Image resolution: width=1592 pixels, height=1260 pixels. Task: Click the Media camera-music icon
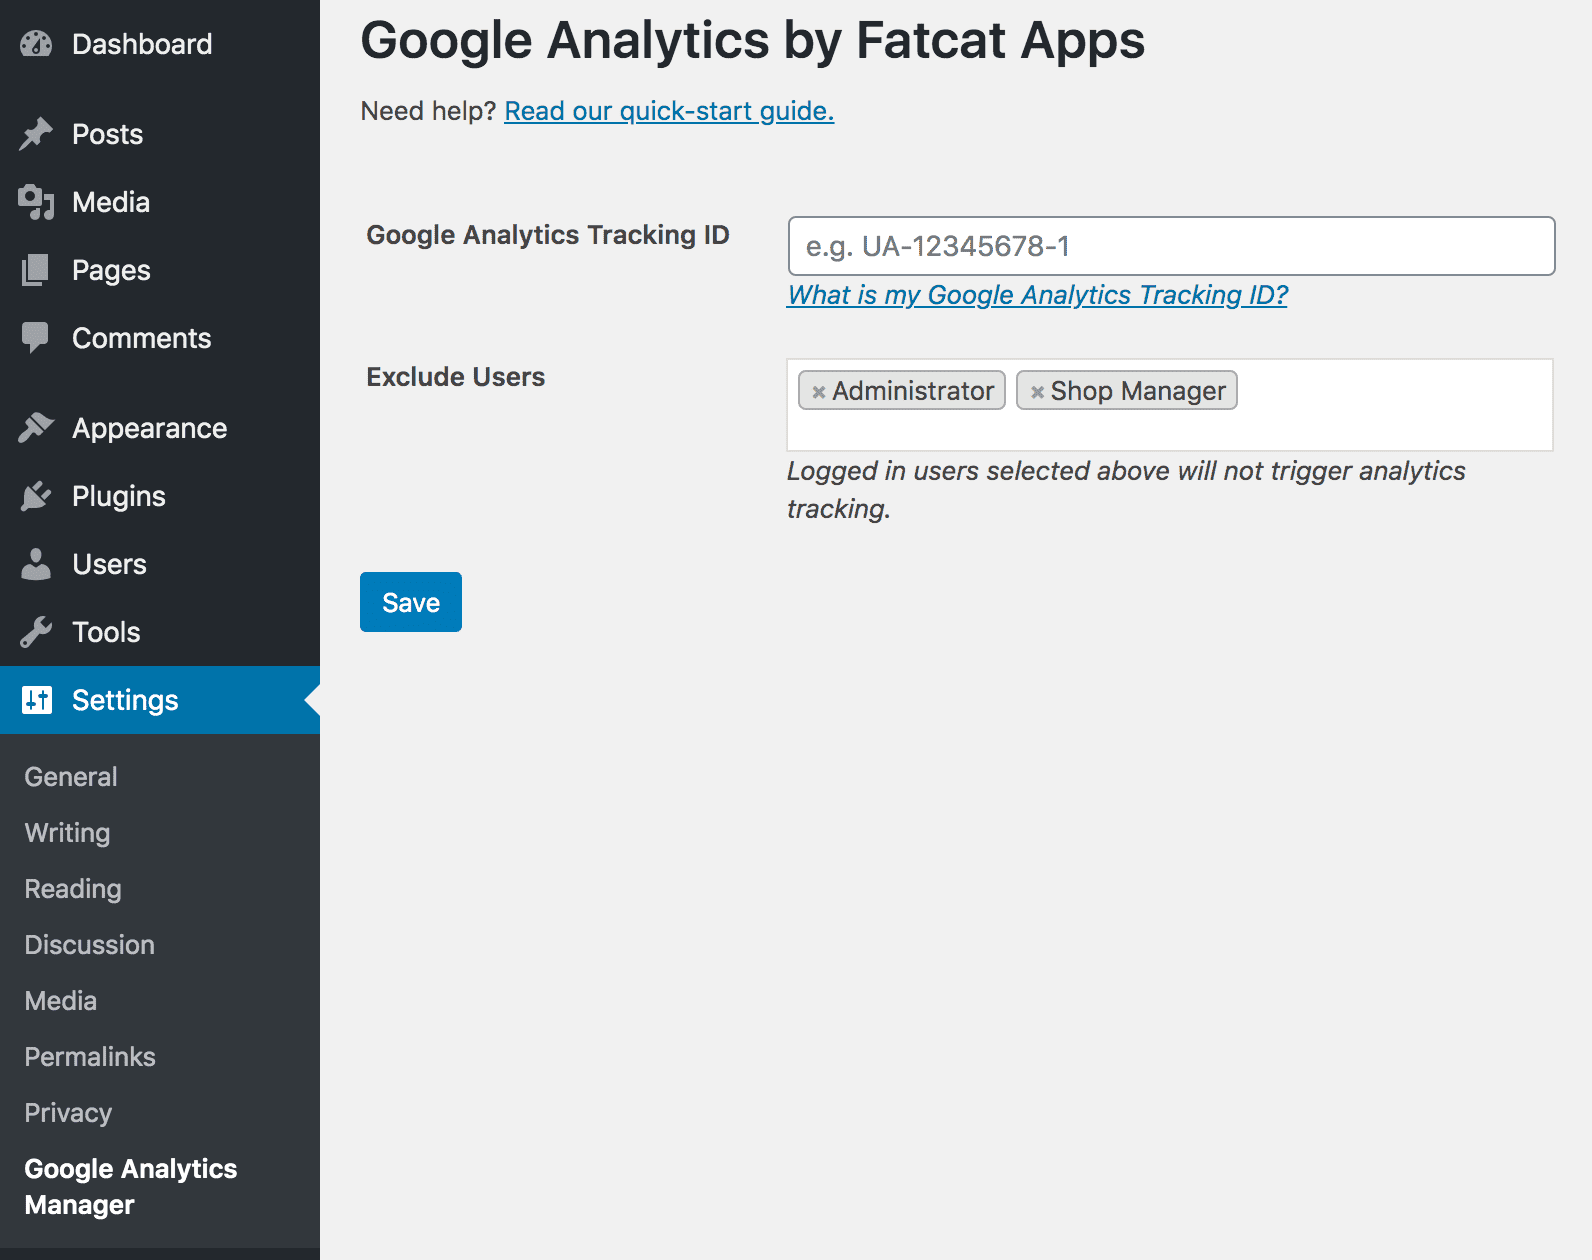pos(36,202)
